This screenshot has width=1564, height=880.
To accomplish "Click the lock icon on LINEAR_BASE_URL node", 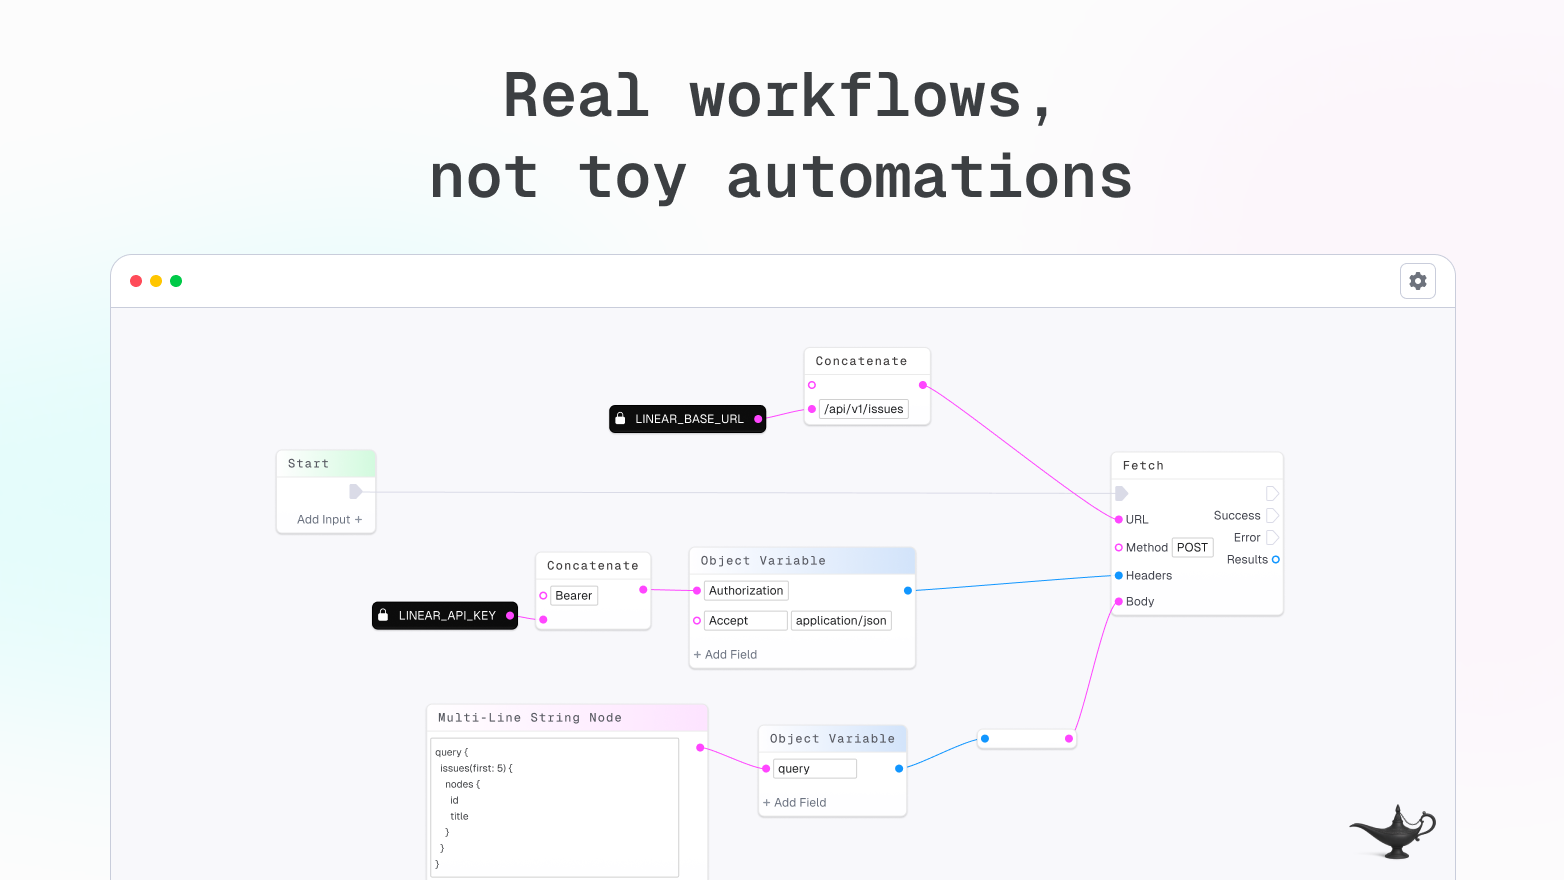I will pyautogui.click(x=620, y=418).
